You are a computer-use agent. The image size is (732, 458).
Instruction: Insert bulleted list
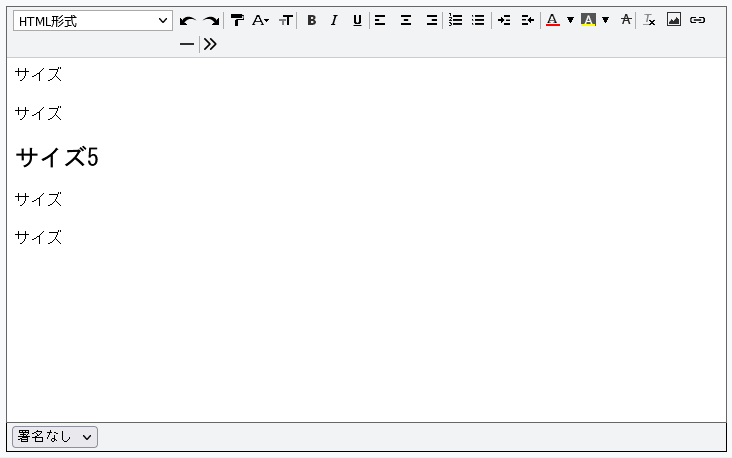[x=478, y=20]
